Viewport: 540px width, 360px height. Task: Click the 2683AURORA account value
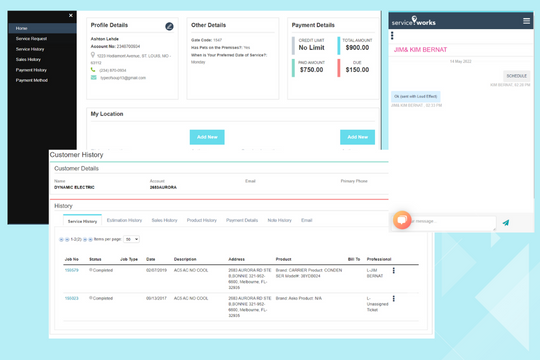point(163,187)
